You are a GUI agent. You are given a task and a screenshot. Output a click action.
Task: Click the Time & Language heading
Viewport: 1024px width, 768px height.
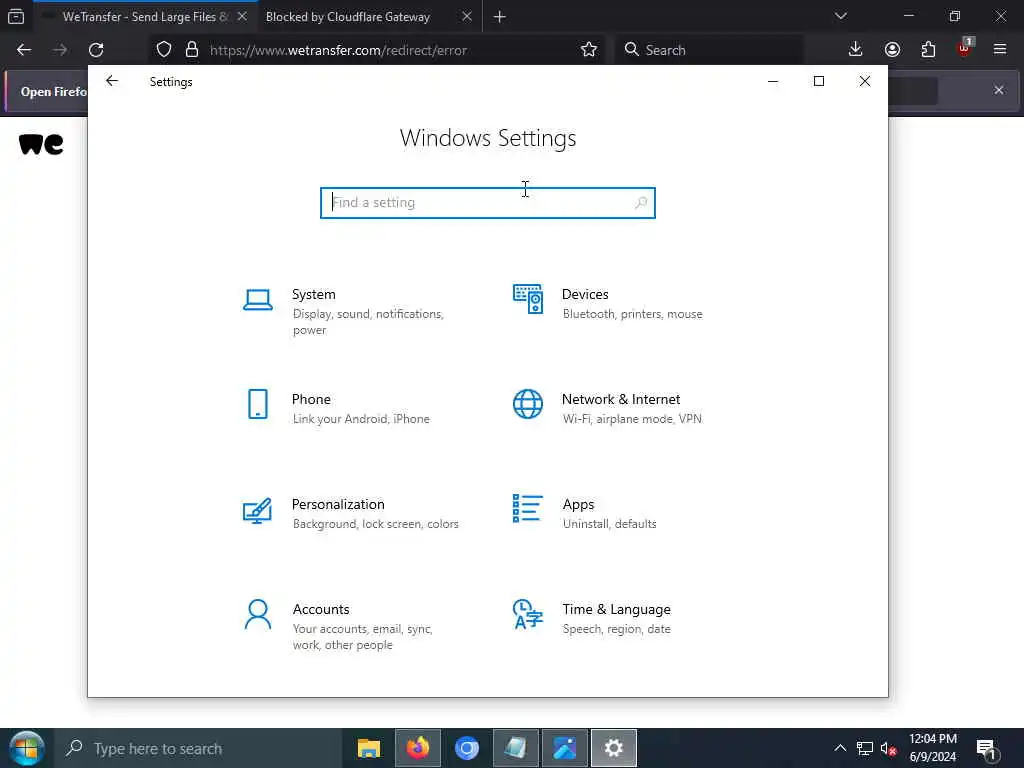coord(616,609)
